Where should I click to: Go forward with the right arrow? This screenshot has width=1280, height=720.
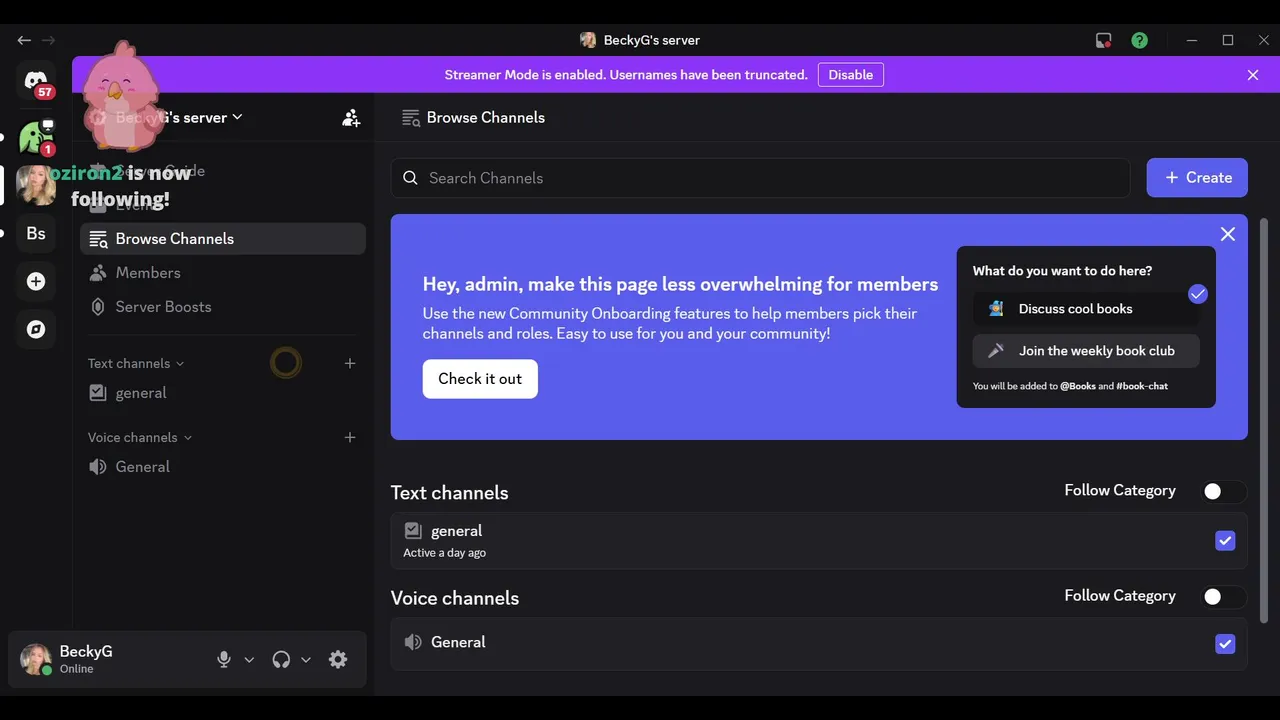pos(48,40)
